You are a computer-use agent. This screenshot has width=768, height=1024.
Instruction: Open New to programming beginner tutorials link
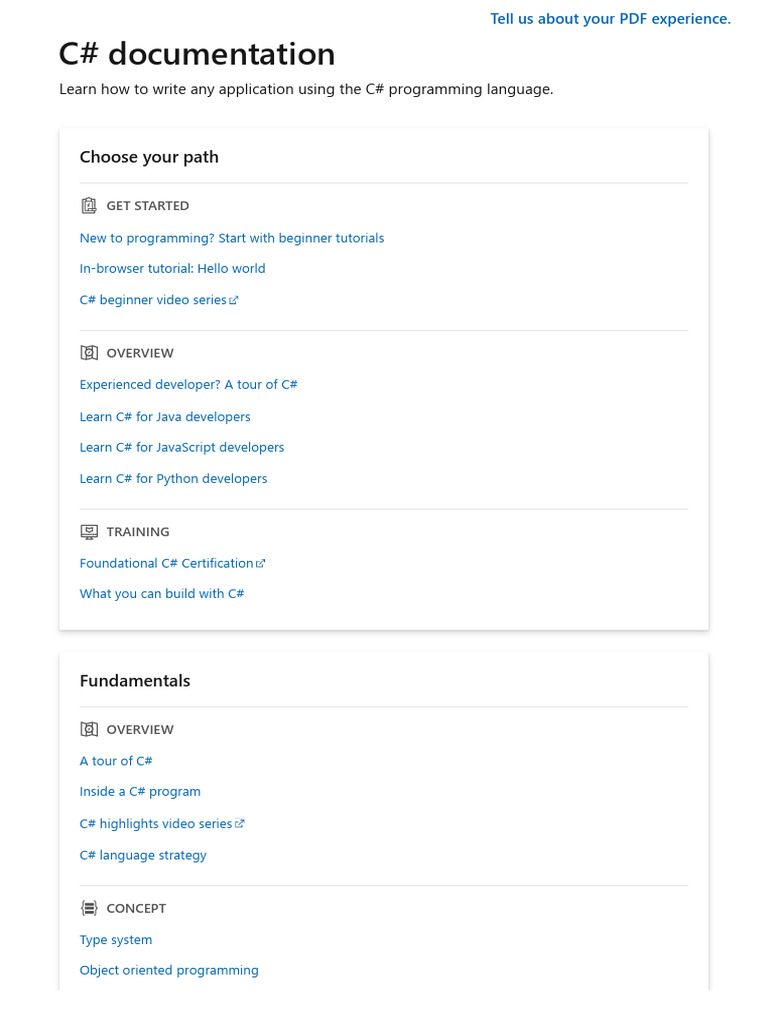tap(232, 238)
